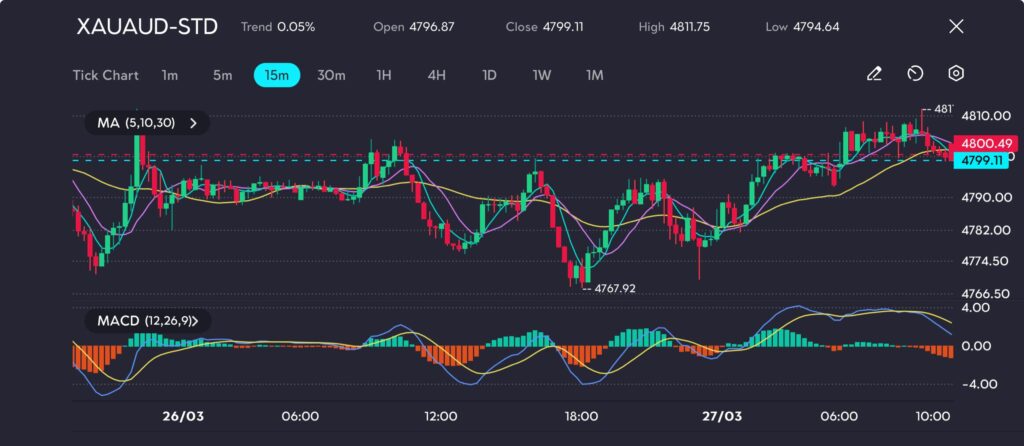
Task: Expand MACD (12,26,9) indicator settings
Action: coord(147,321)
